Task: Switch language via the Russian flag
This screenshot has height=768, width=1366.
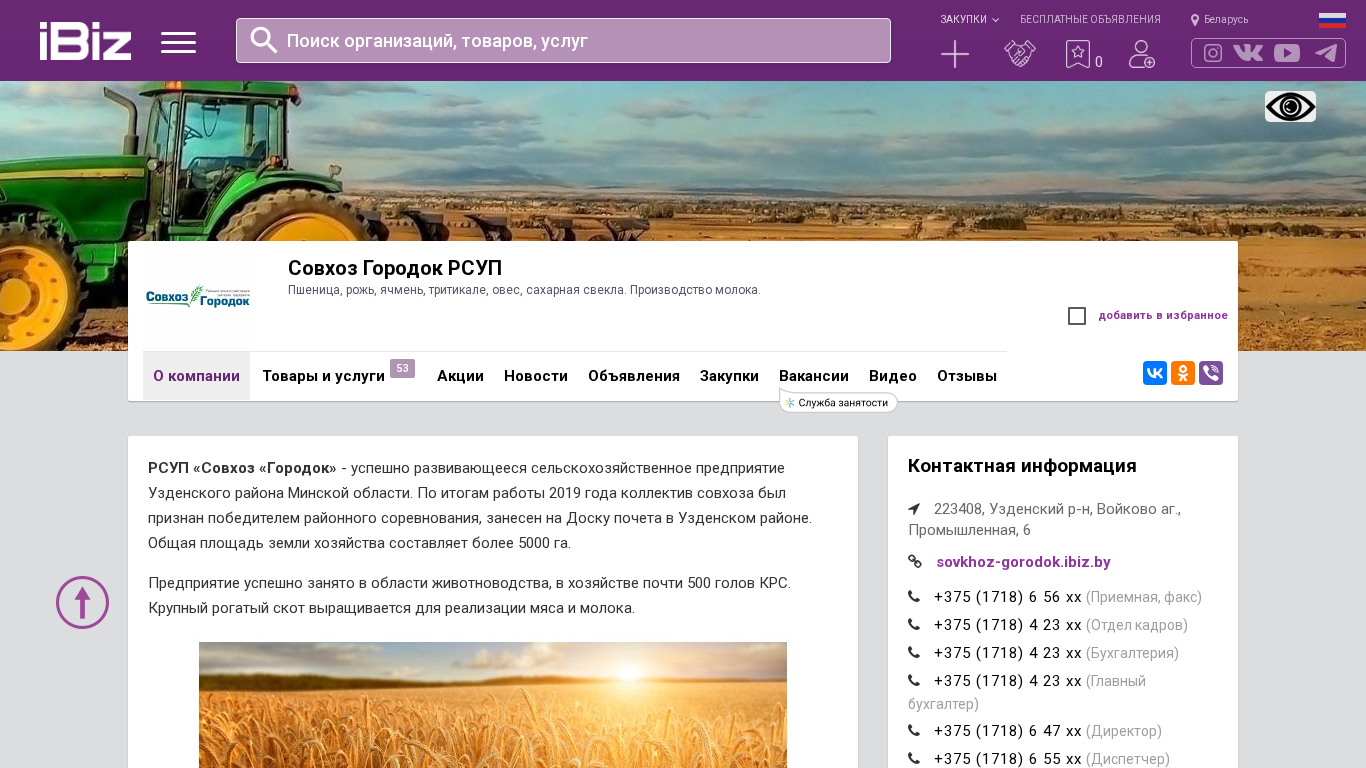Action: coord(1332,20)
